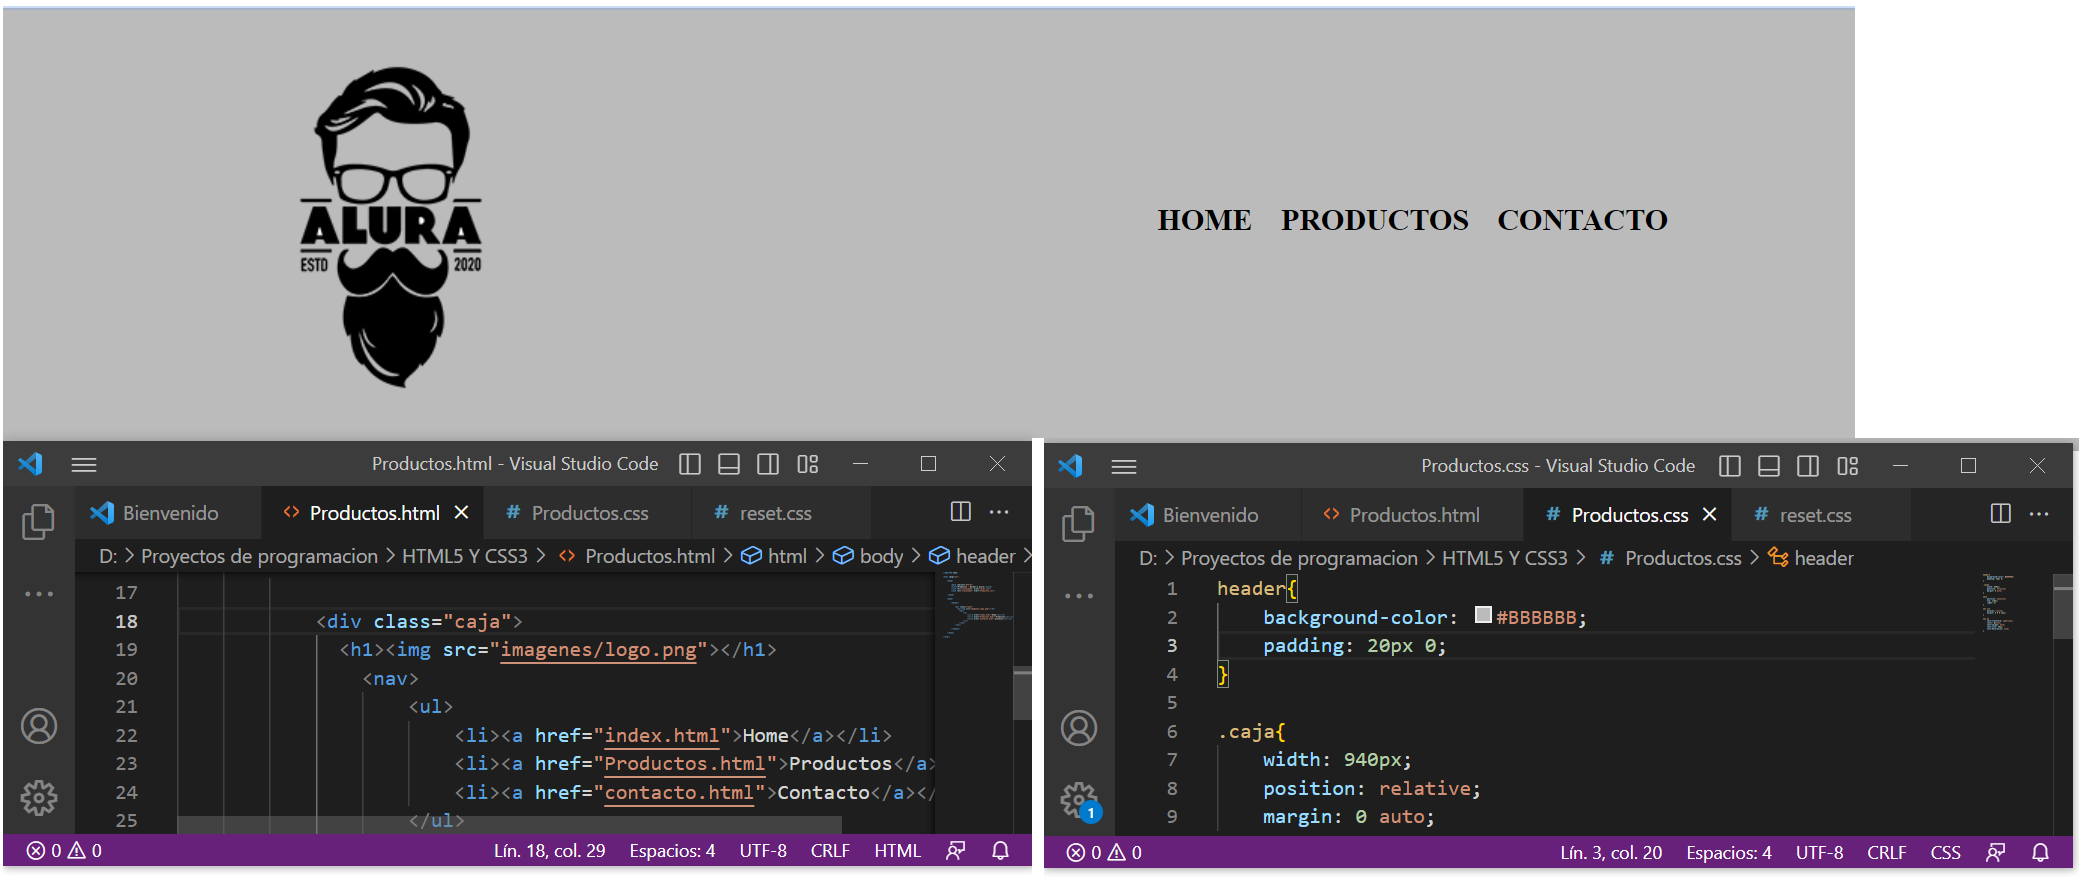Click CONTACTO link in the web page

point(1582,220)
